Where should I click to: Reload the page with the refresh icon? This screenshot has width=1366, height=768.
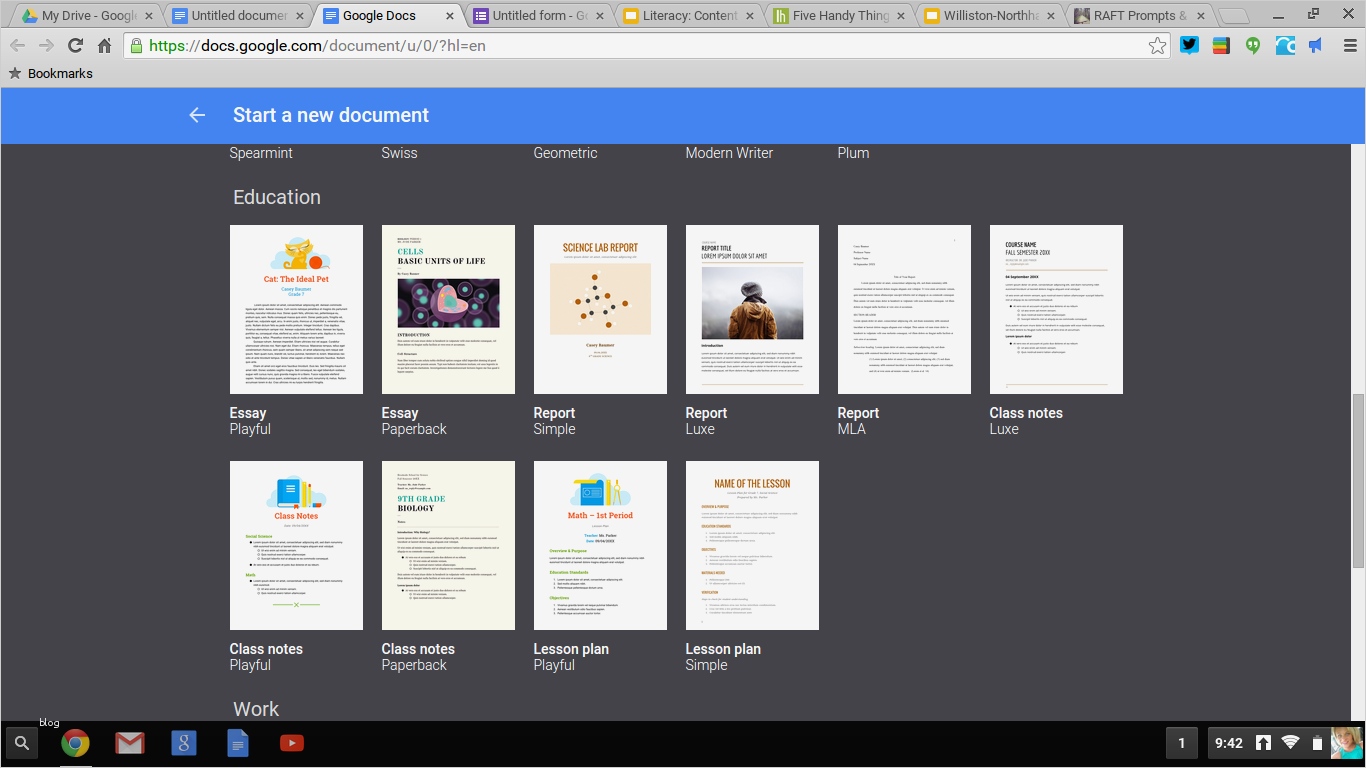(x=75, y=46)
